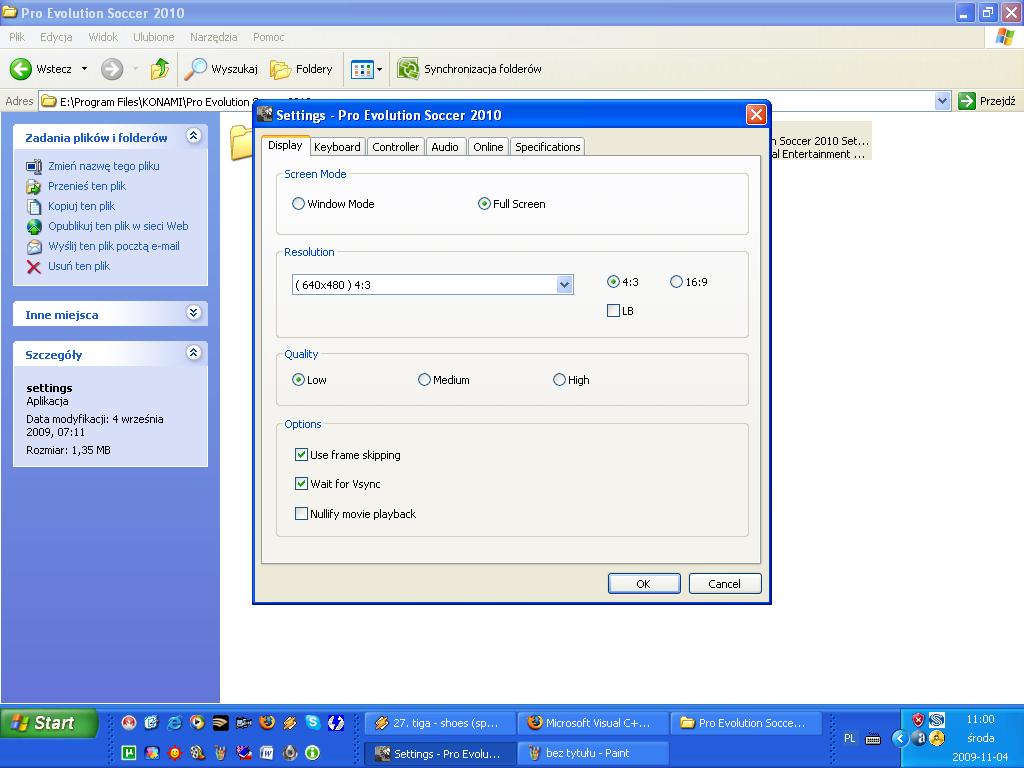The width and height of the screenshot is (1024, 768).
Task: Toggle the Foldery pane button
Action: [301, 69]
